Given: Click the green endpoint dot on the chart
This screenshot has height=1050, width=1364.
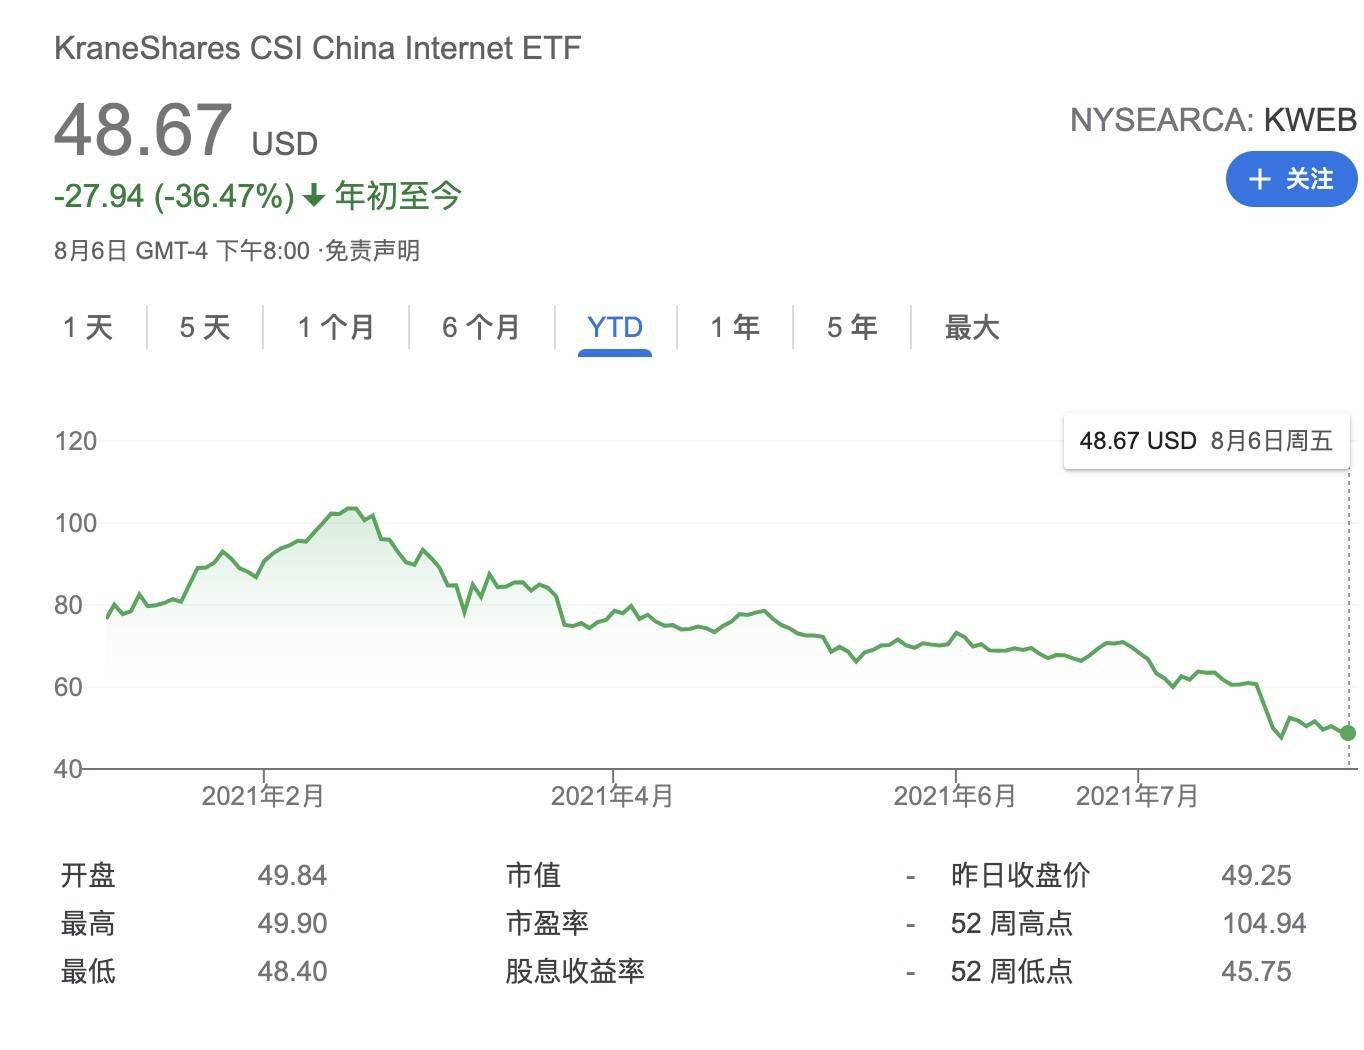Looking at the screenshot, I should (x=1347, y=733).
